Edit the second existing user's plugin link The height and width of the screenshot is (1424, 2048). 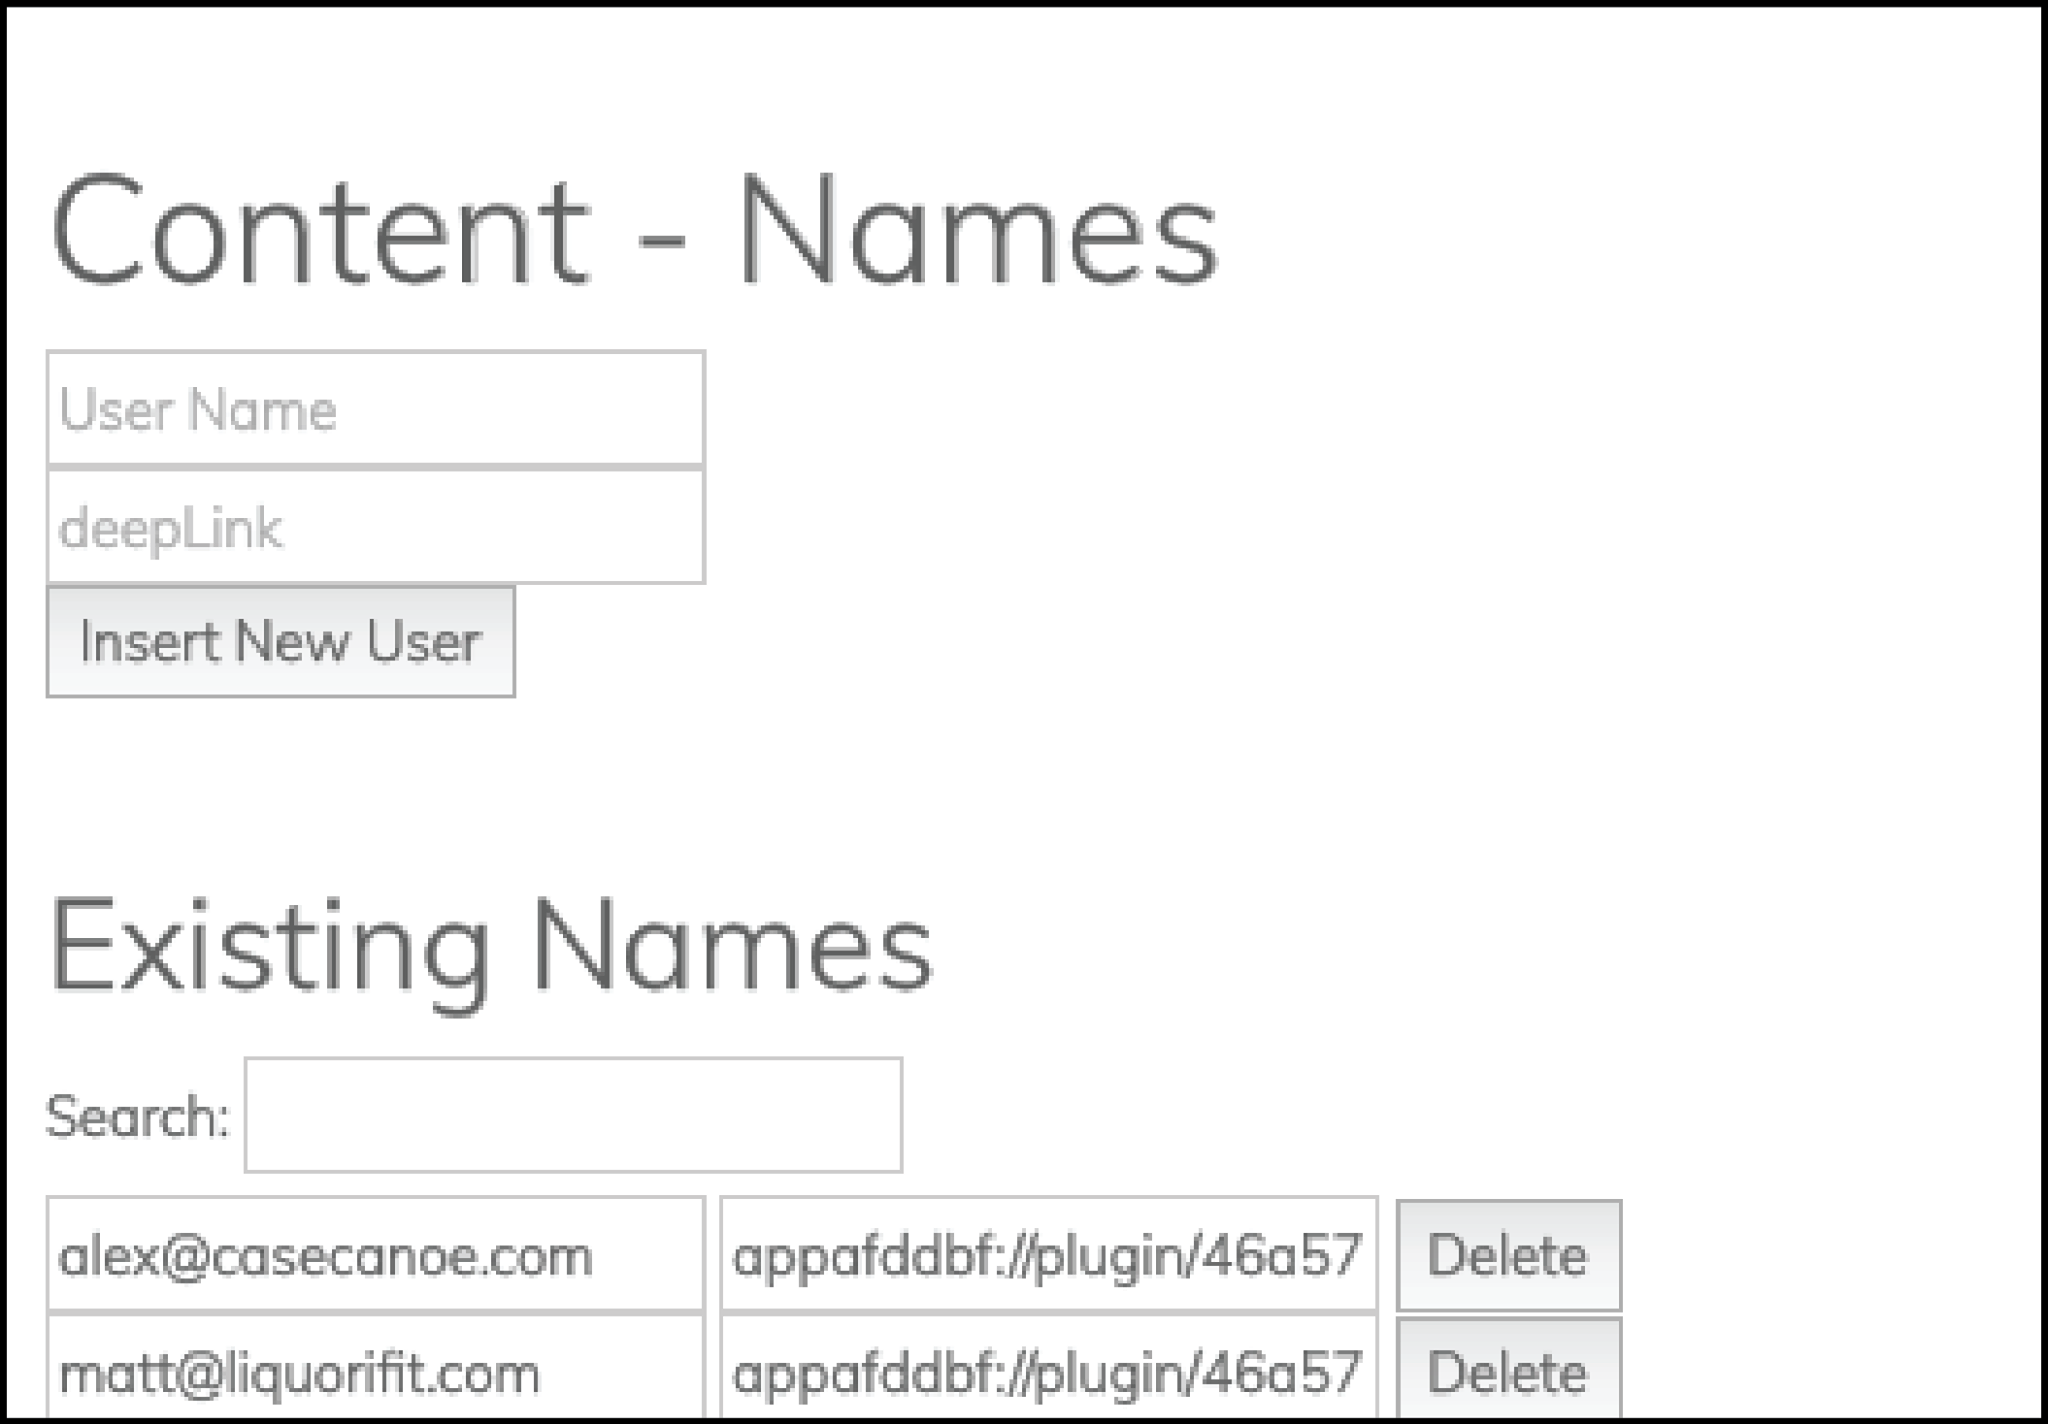(x=1048, y=1372)
